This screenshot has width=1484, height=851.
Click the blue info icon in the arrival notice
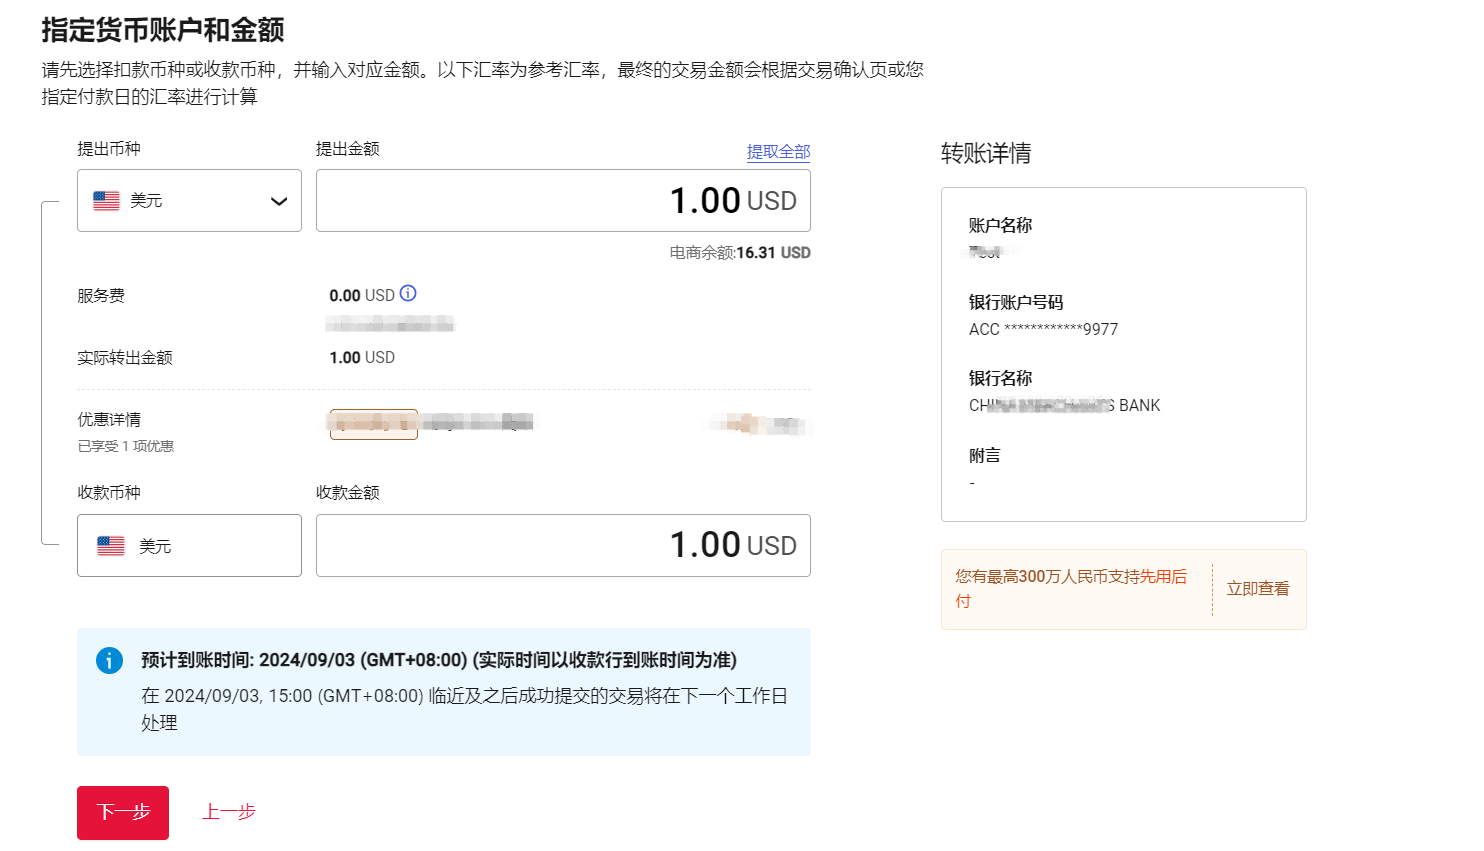click(109, 661)
